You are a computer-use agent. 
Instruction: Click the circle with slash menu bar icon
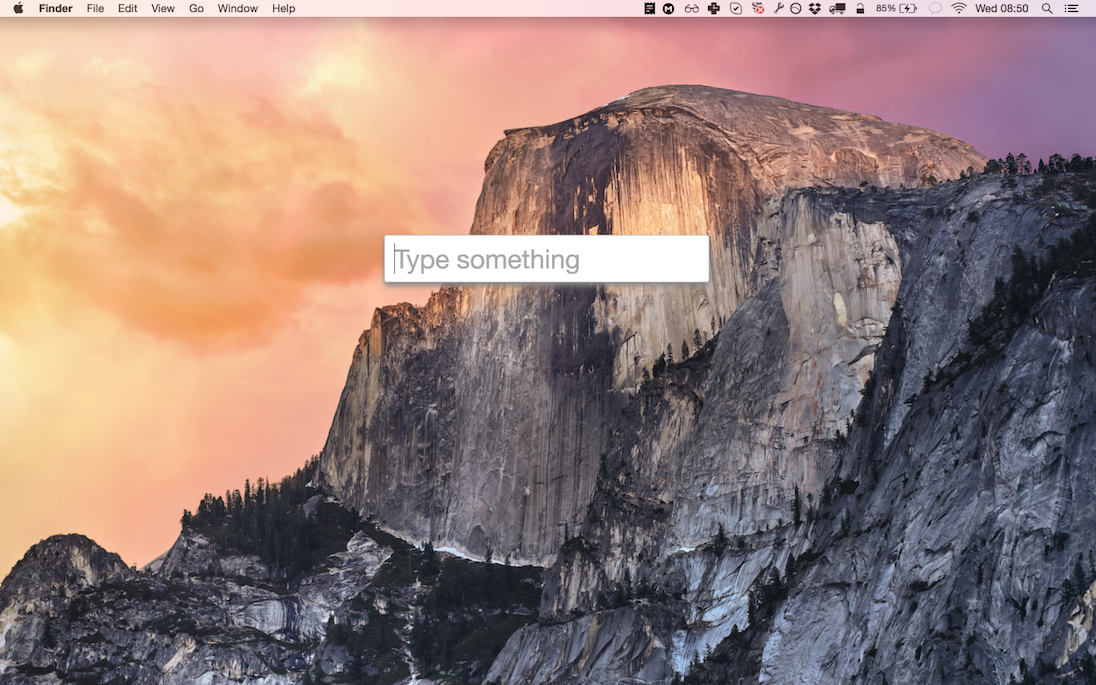pos(795,8)
